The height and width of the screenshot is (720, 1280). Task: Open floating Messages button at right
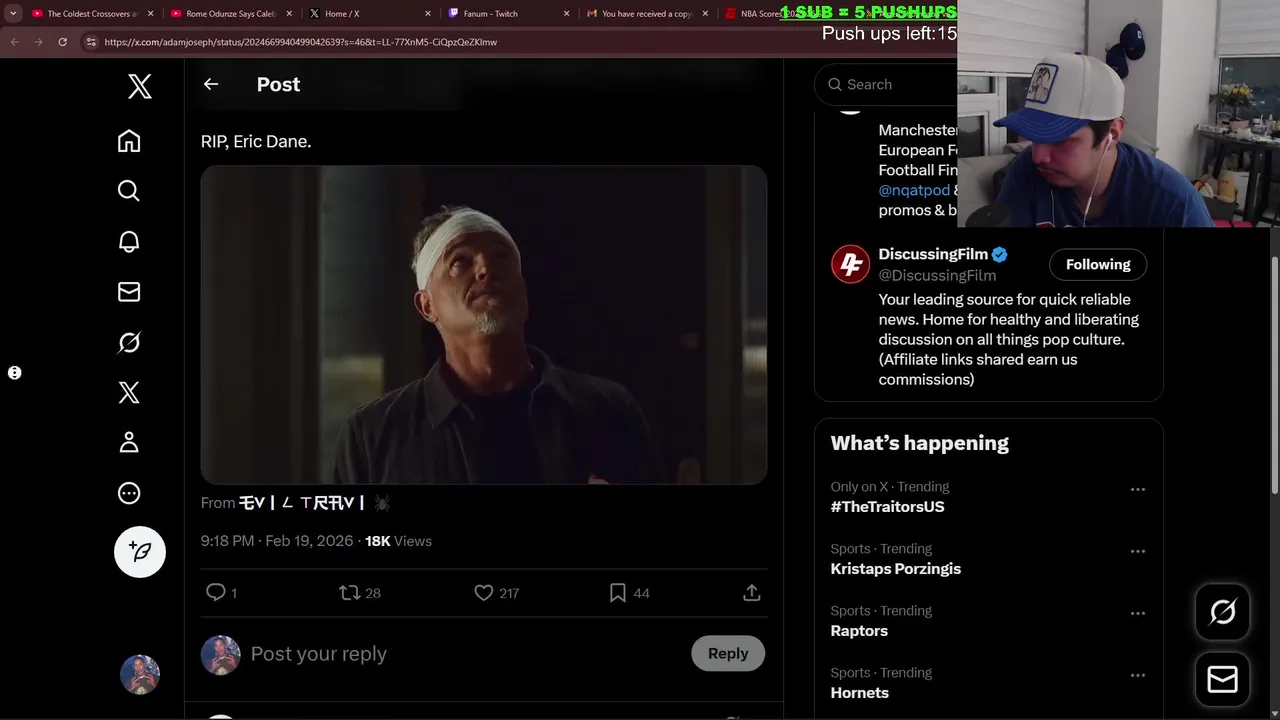[x=1223, y=680]
